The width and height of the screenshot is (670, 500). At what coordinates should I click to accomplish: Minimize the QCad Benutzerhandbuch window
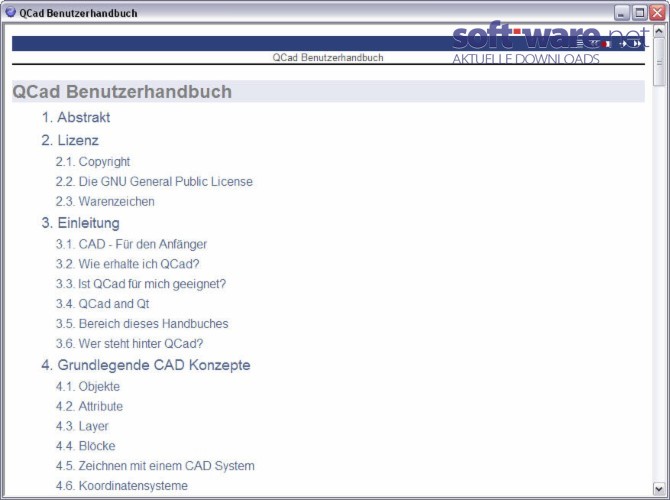tap(622, 13)
